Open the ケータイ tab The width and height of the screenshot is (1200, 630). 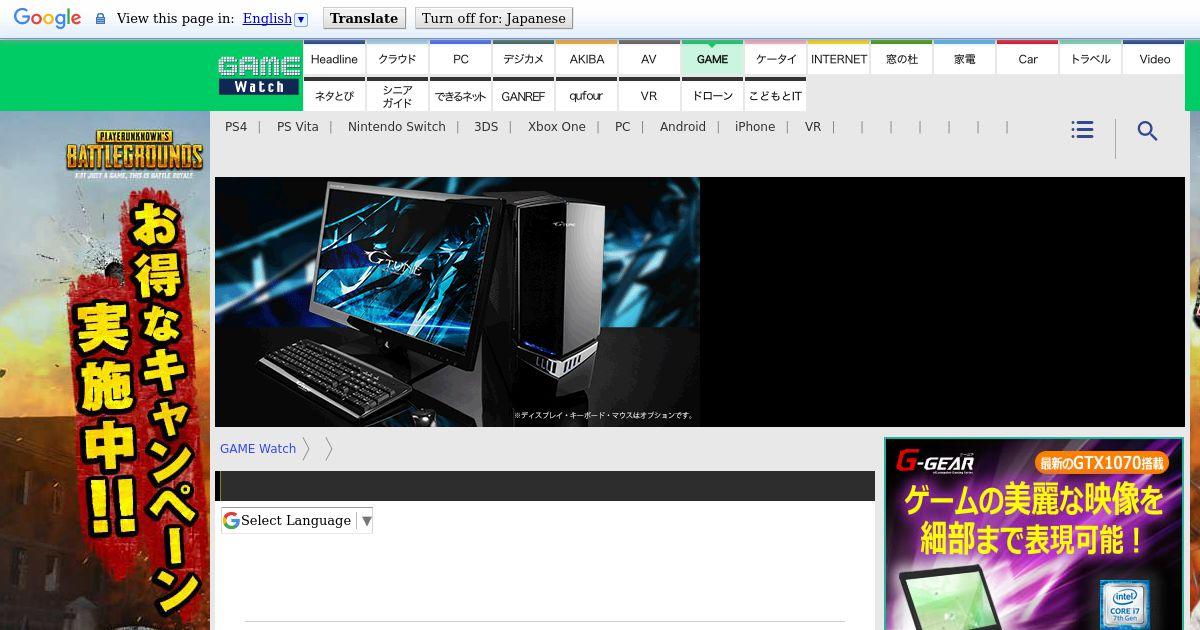[x=775, y=58]
